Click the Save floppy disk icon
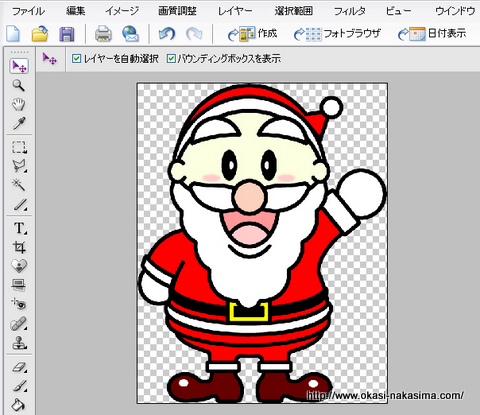480x415 pixels. point(67,34)
